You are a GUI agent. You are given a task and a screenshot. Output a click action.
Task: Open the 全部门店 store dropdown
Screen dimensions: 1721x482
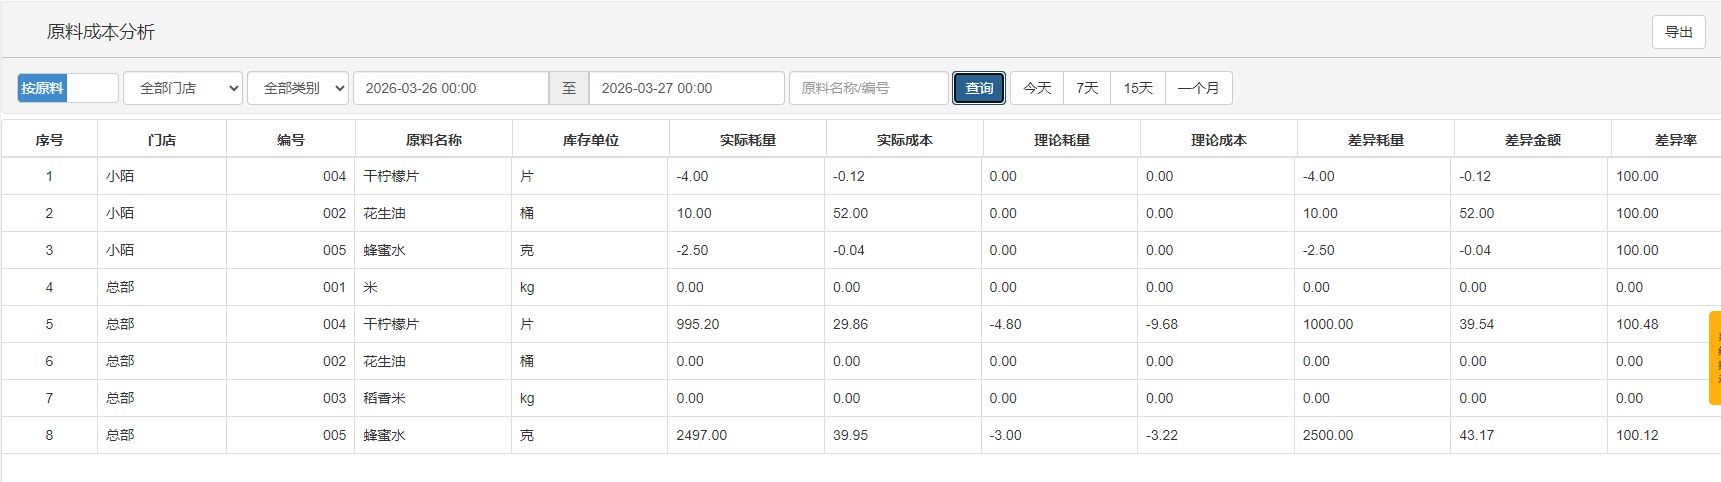click(183, 88)
